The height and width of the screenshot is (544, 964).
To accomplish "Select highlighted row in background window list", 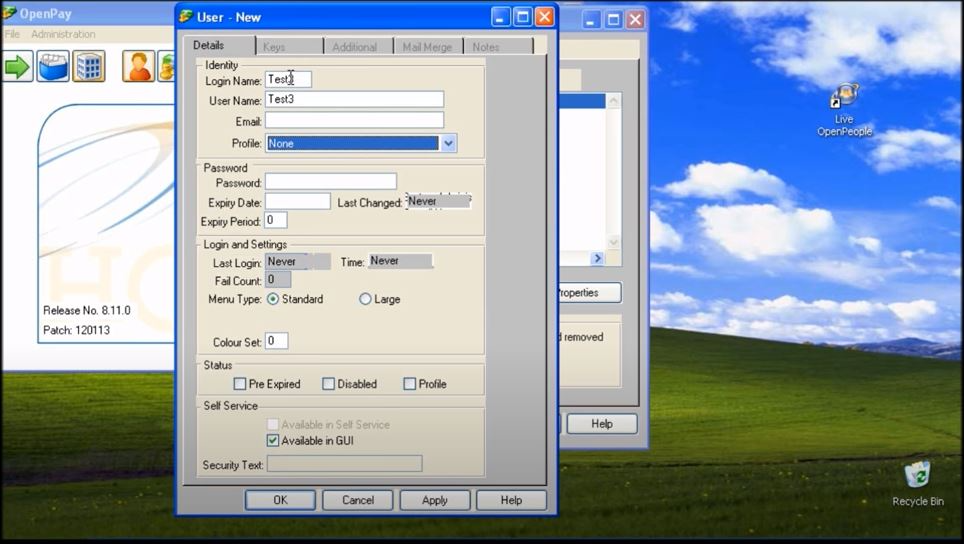I will [x=582, y=101].
